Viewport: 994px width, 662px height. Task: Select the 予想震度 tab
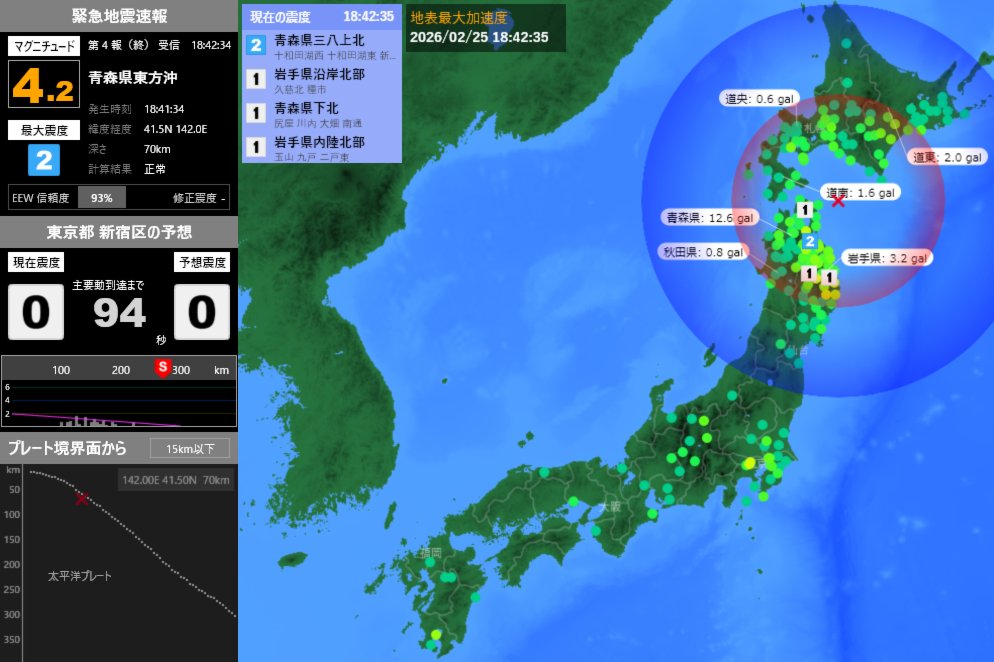pos(203,262)
